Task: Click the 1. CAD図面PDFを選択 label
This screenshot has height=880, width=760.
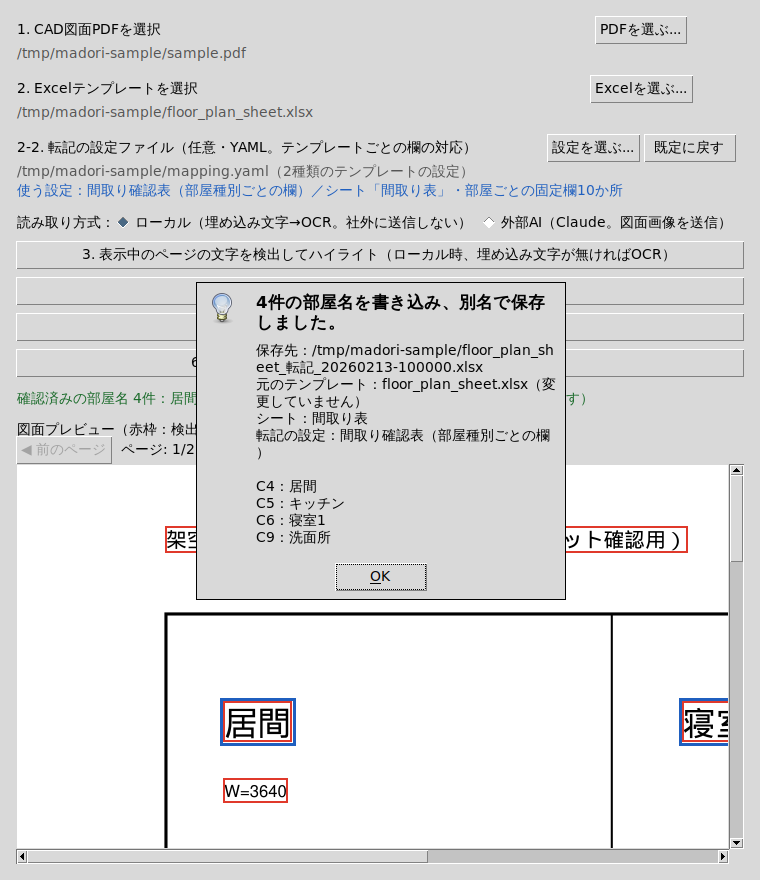Action: point(89,30)
